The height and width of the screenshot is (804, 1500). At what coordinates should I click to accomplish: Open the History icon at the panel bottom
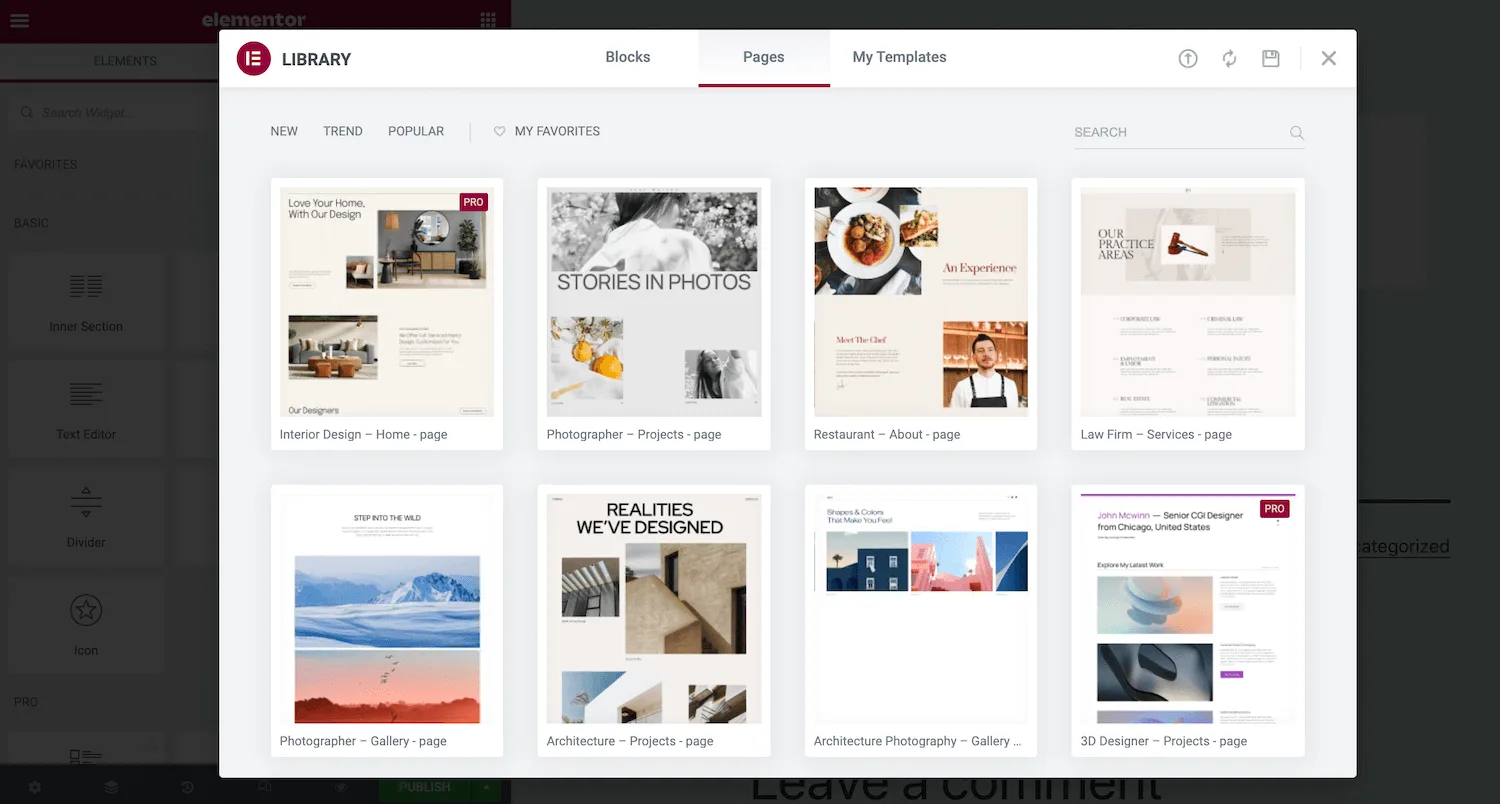(x=187, y=787)
